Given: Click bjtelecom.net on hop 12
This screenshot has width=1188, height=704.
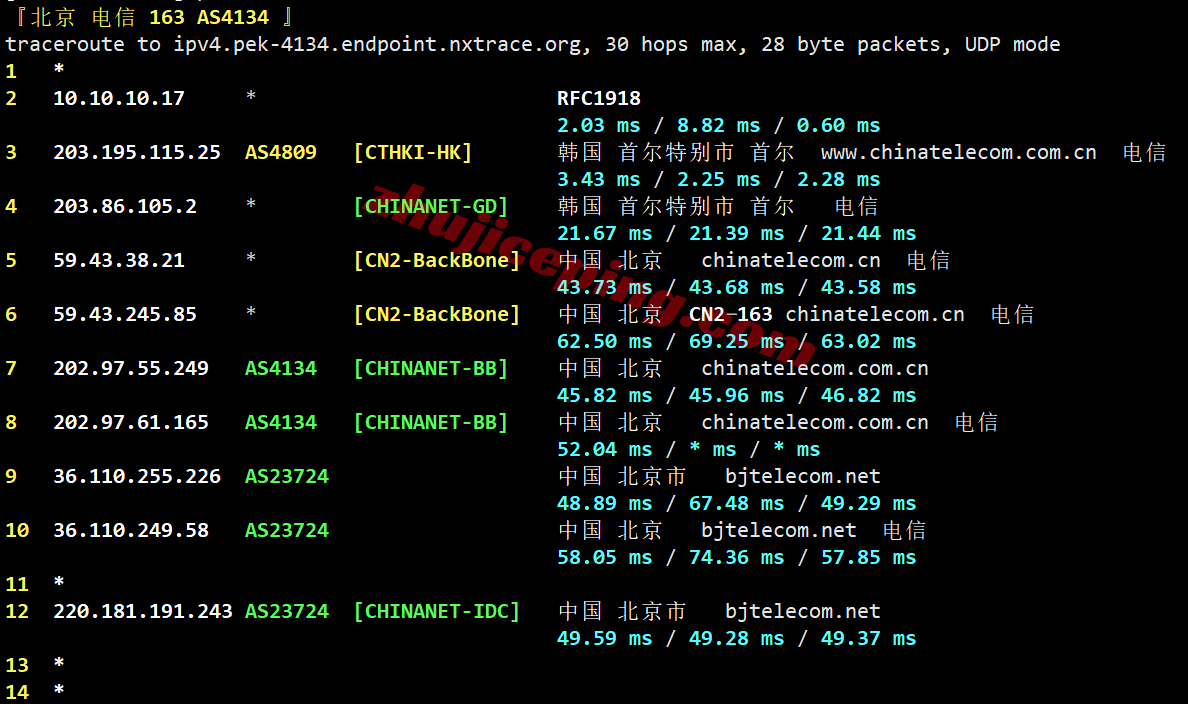Looking at the screenshot, I should tap(802, 612).
